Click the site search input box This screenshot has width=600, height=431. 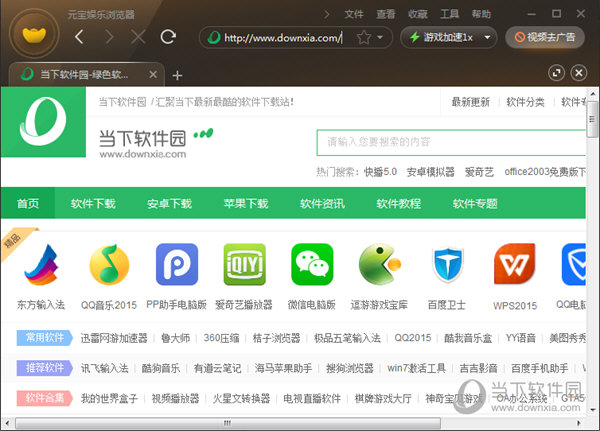(451, 142)
